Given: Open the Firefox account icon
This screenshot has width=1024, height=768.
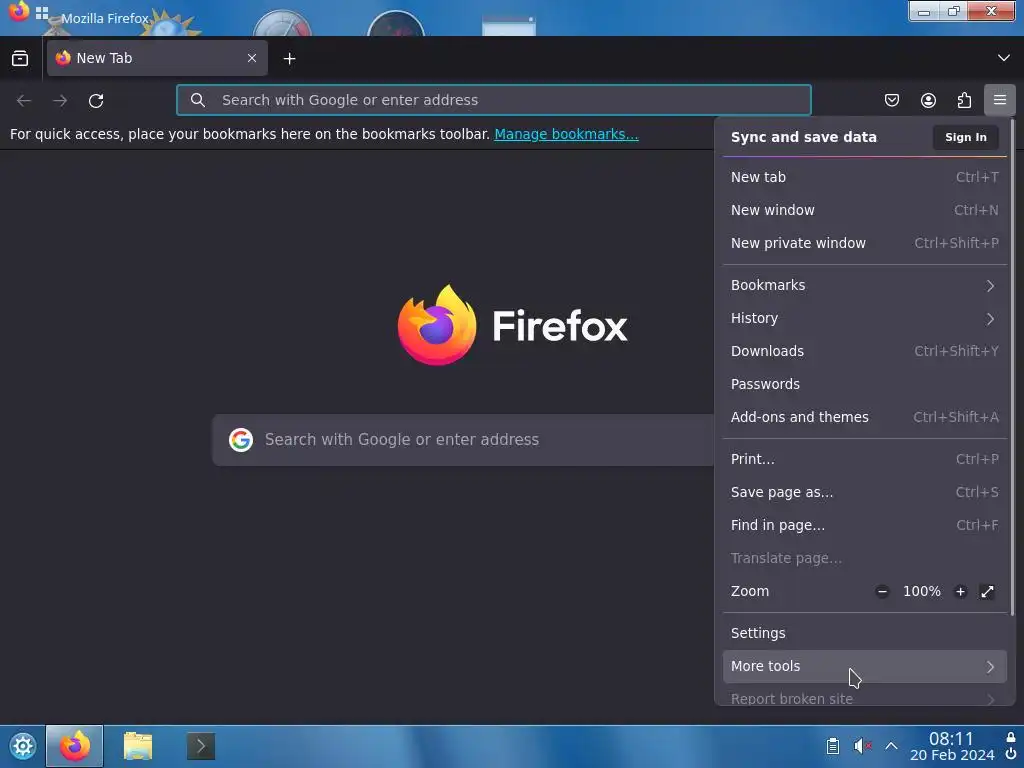Looking at the screenshot, I should coord(928,100).
